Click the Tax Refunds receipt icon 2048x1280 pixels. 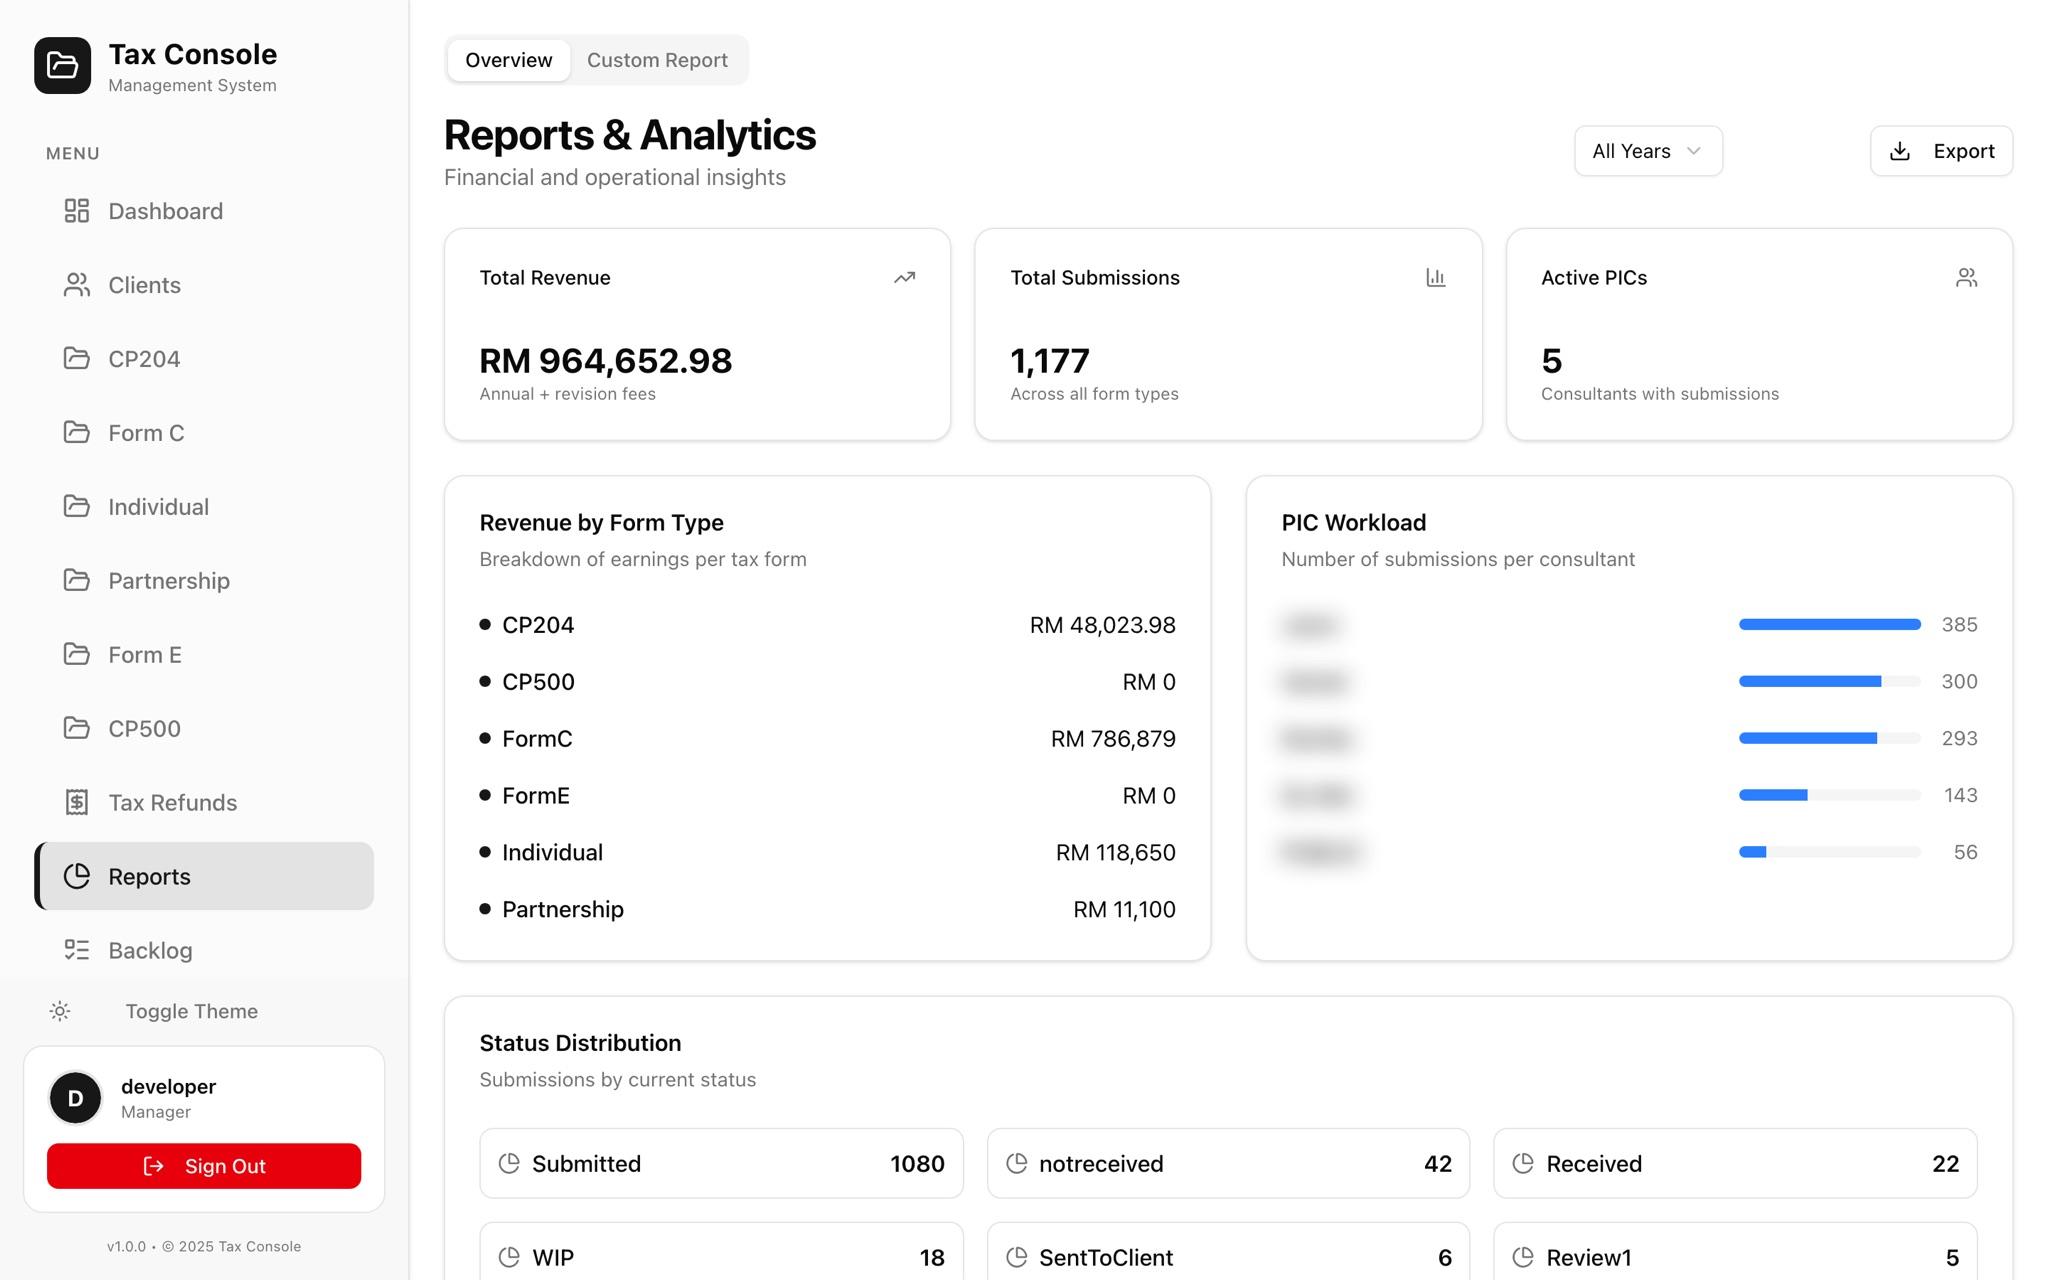77,802
